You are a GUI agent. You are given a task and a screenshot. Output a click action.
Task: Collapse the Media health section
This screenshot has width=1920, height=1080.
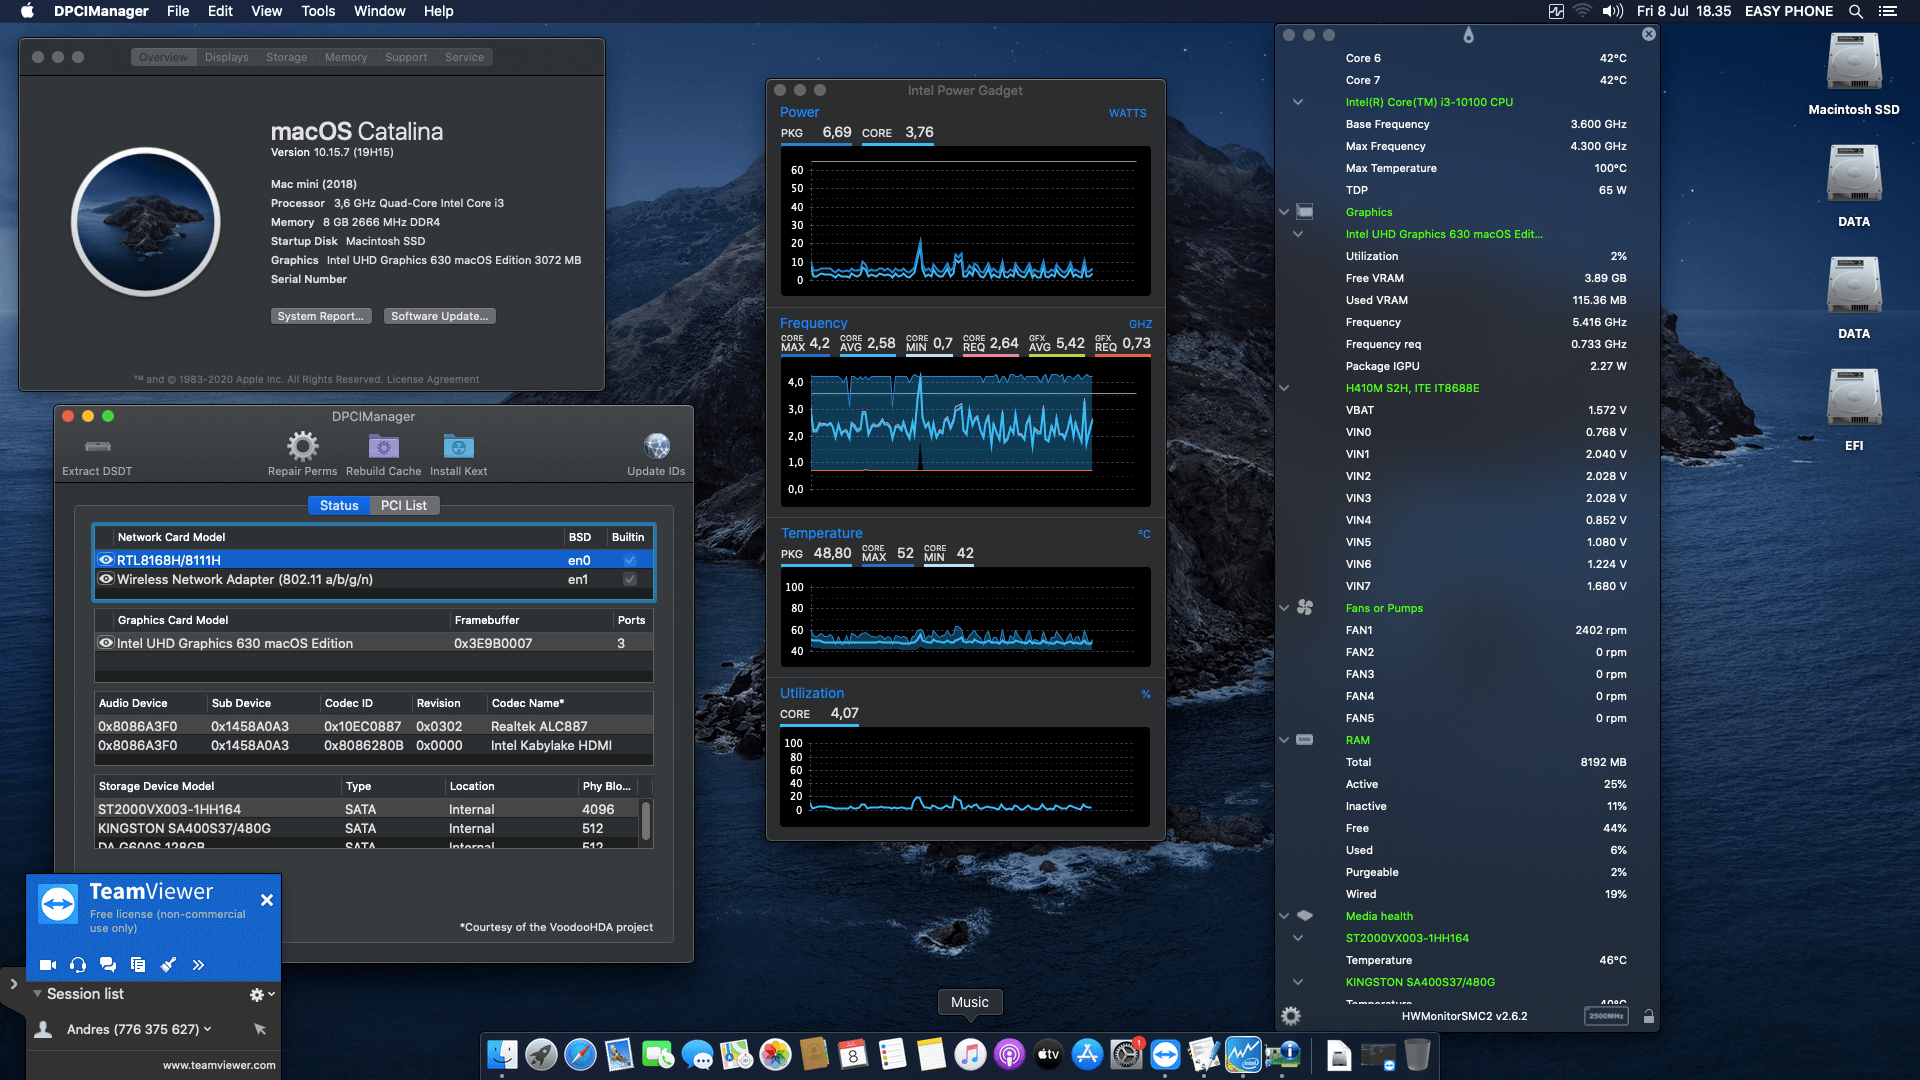(1284, 916)
